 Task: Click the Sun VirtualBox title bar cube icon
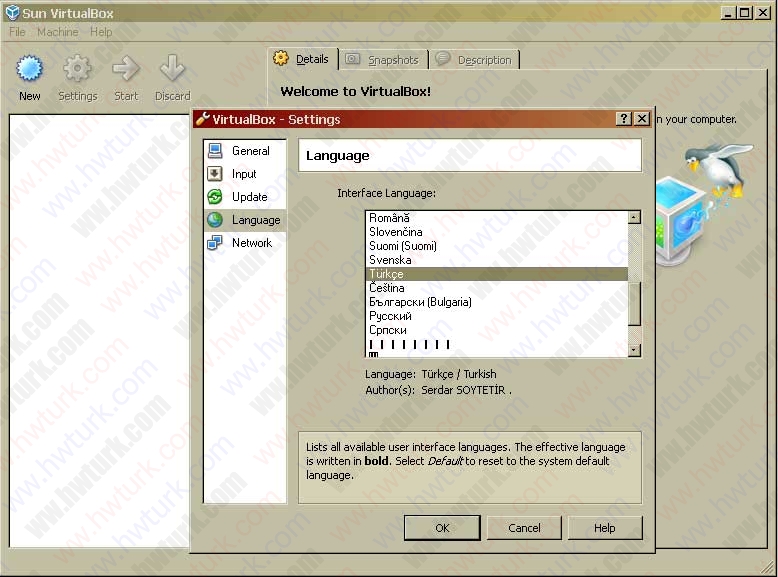pyautogui.click(x=12, y=12)
